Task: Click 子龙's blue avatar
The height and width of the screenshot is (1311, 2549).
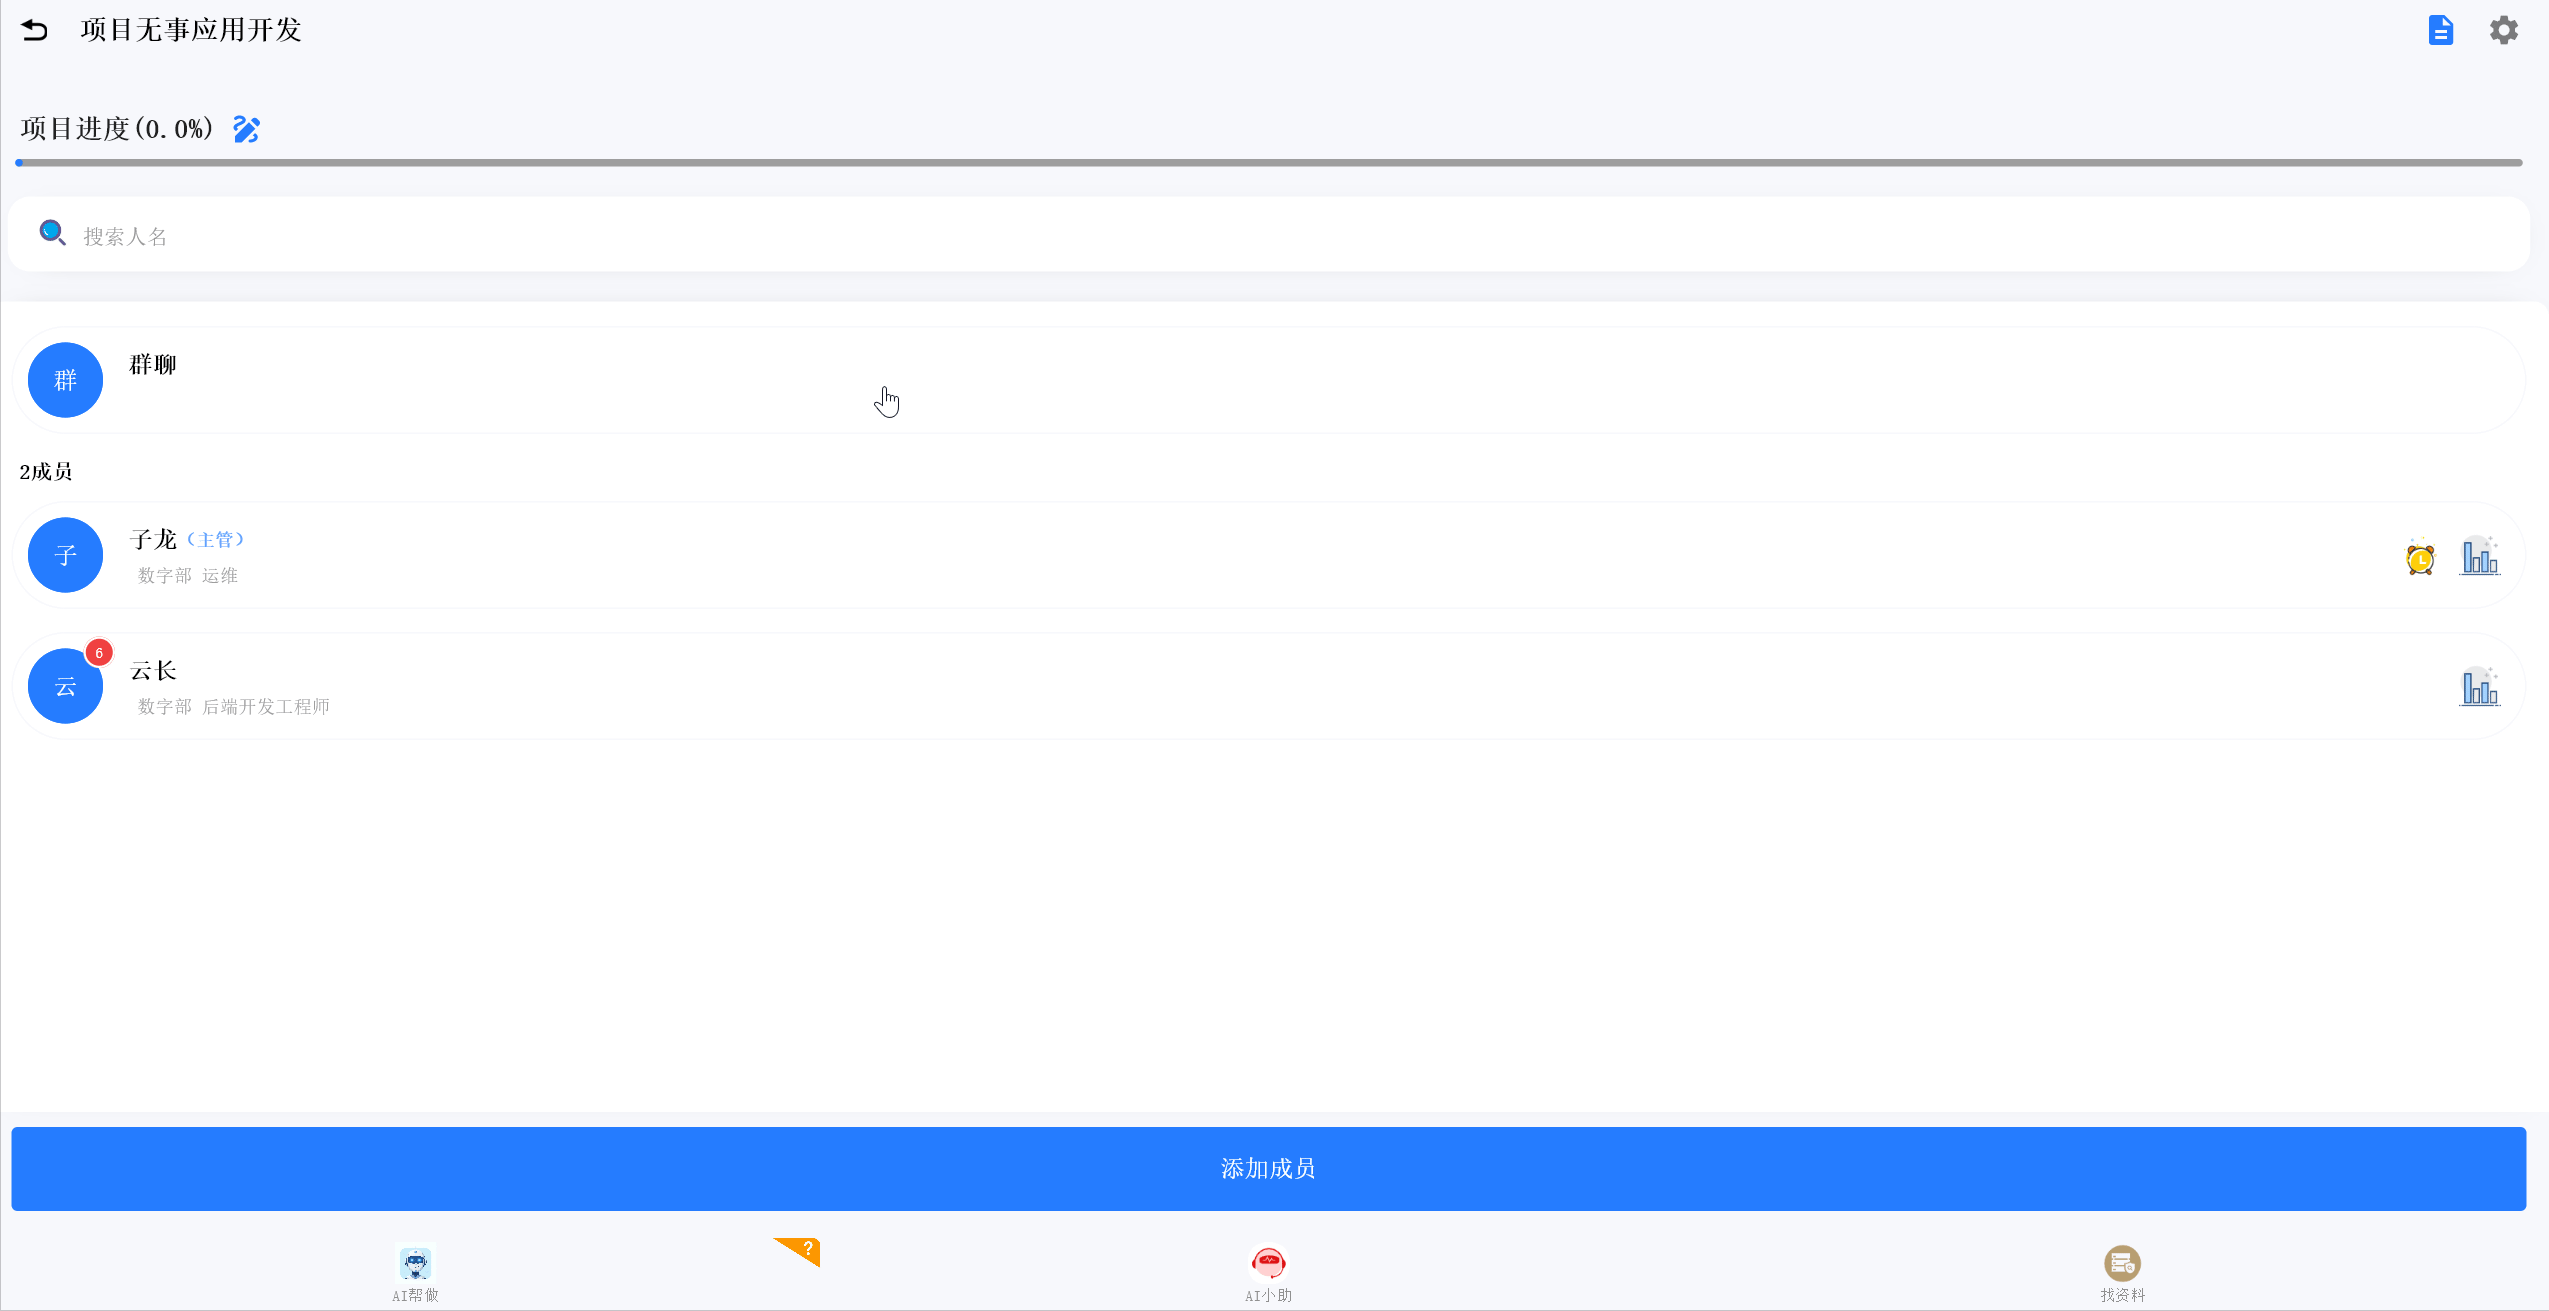Action: [x=66, y=555]
